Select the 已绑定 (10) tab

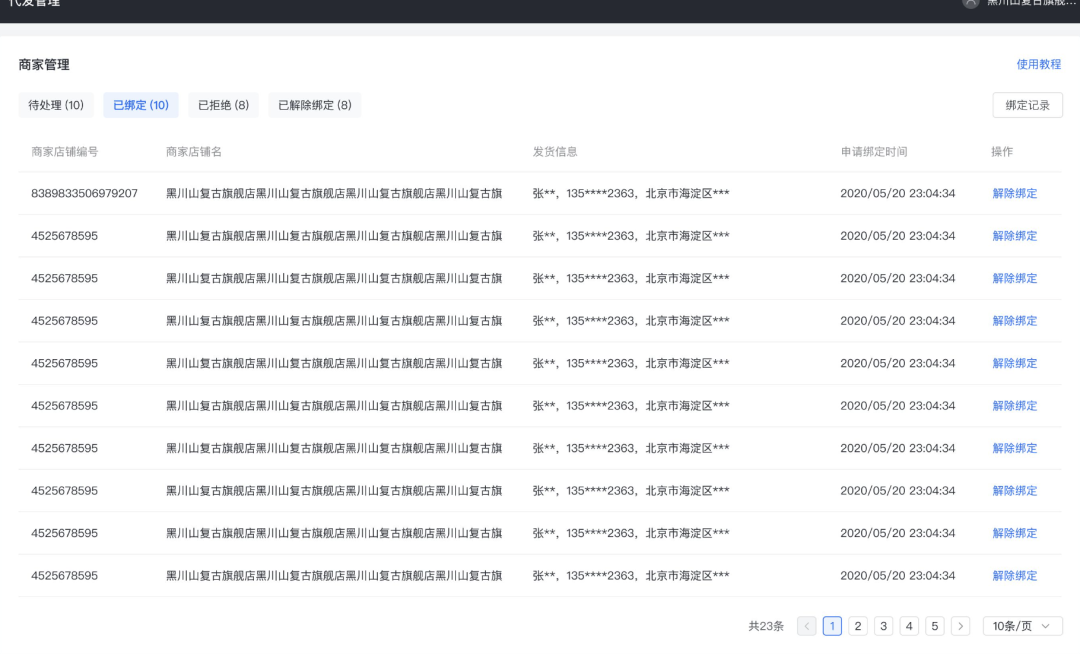(140, 104)
